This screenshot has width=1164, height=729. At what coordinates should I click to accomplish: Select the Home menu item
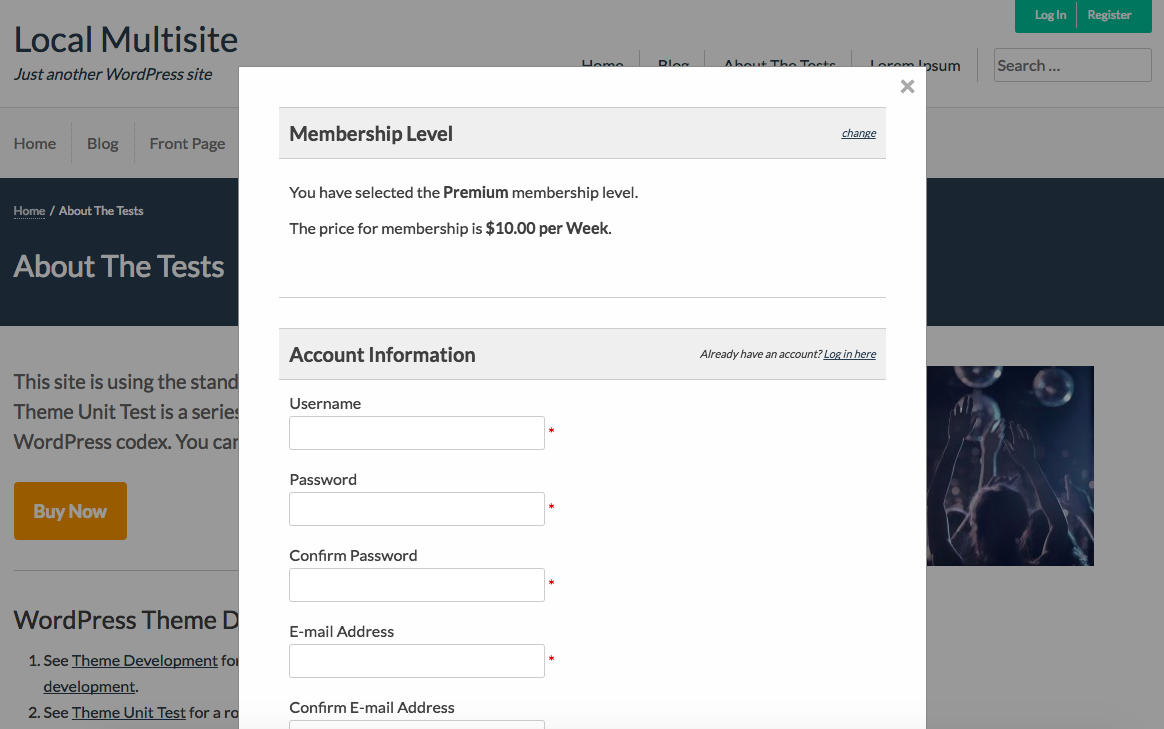602,64
